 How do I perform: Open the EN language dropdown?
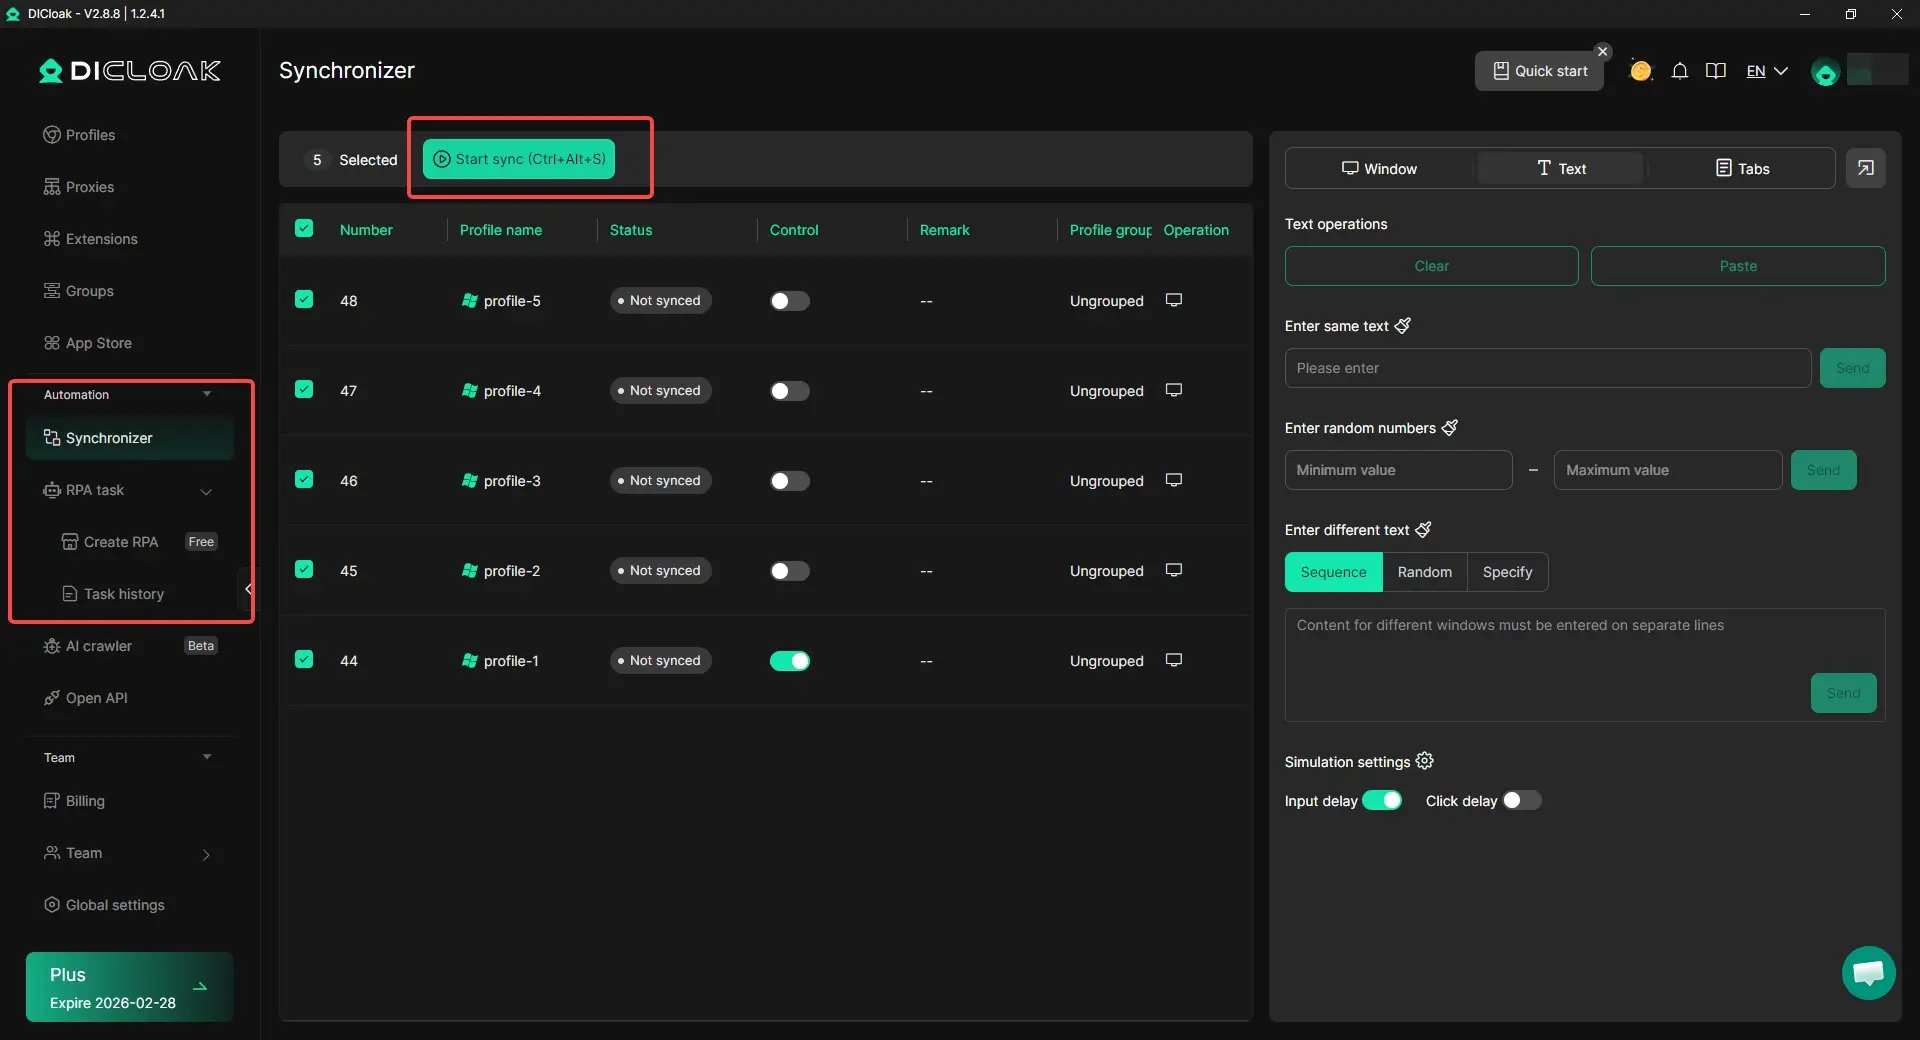(x=1766, y=71)
